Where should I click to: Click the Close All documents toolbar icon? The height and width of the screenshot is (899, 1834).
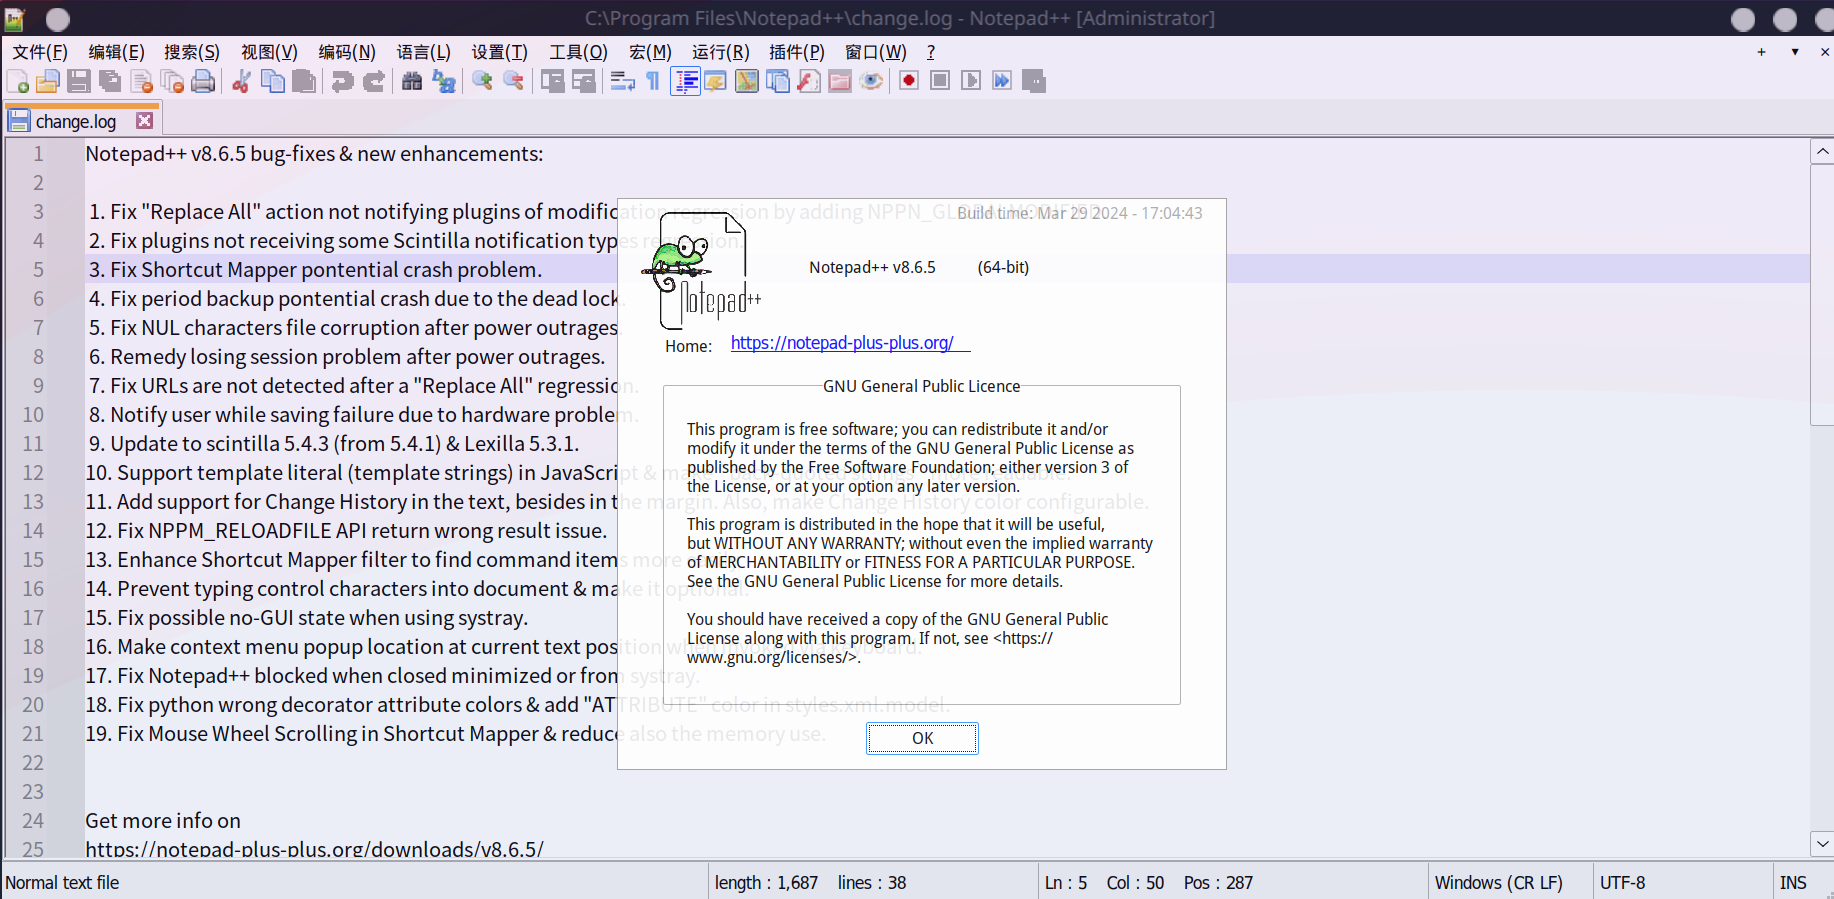pyautogui.click(x=172, y=81)
